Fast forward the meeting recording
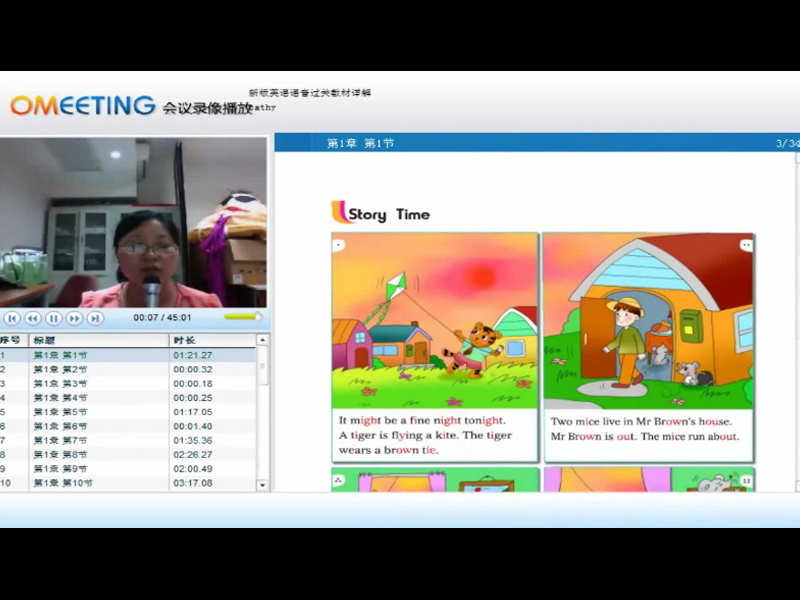The height and width of the screenshot is (600, 800). pyautogui.click(x=75, y=318)
